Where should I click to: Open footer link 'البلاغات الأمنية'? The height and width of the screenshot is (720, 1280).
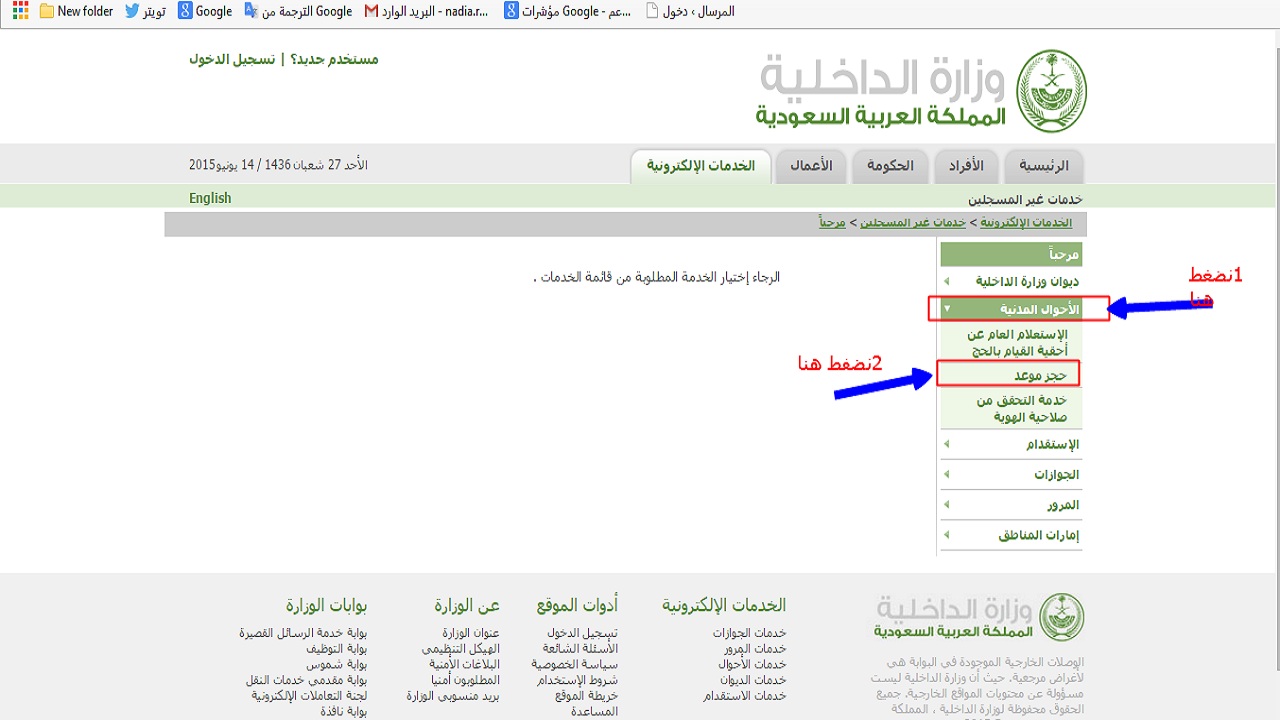[464, 664]
